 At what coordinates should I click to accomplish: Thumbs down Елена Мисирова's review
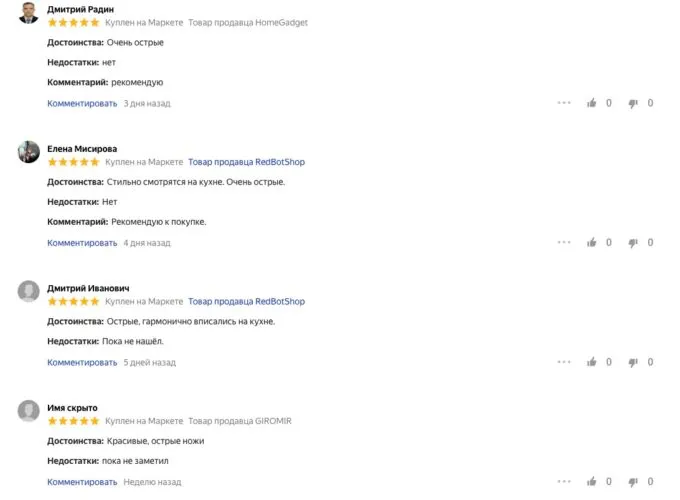coord(633,242)
